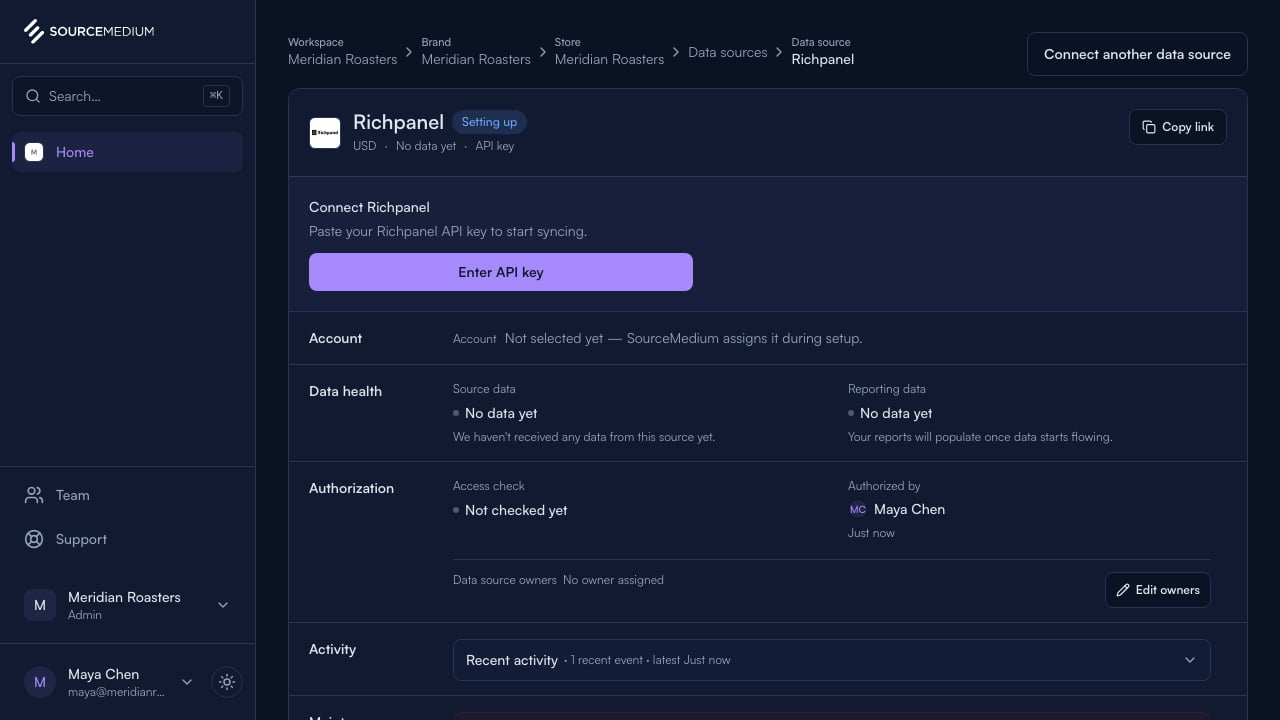
Task: Click the "No owner assigned" text
Action: point(613,580)
